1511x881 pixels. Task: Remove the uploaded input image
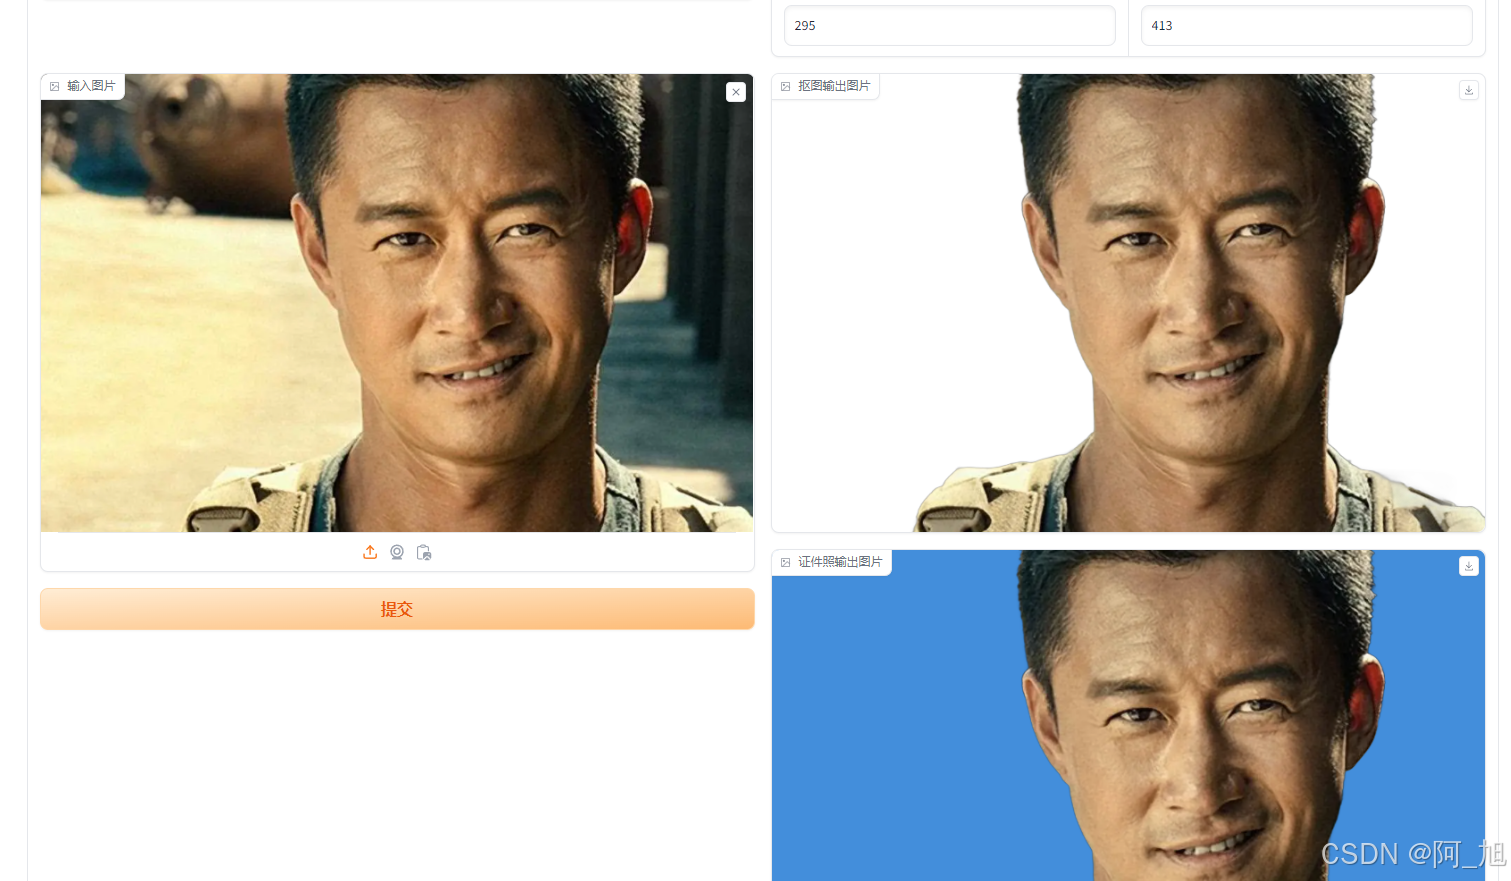point(736,91)
